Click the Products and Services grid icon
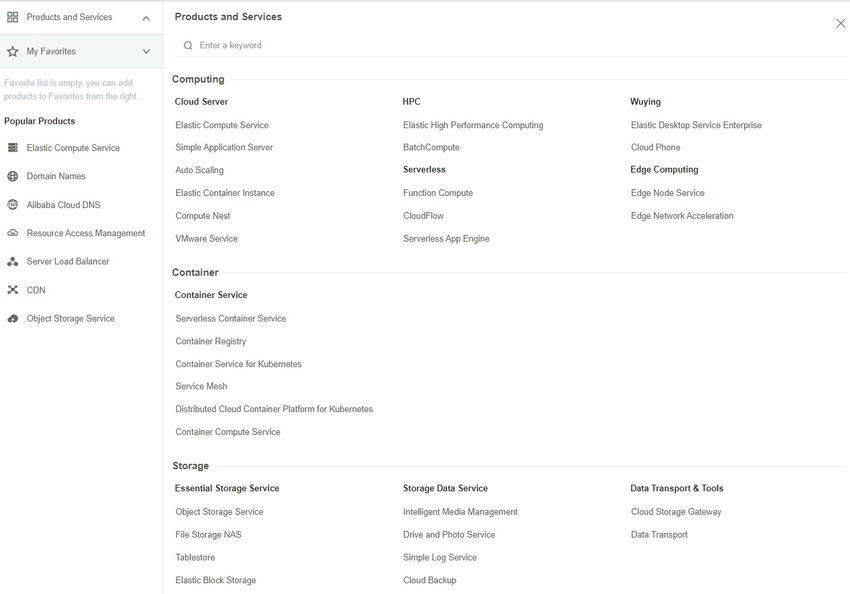The image size is (850, 594). click(13, 16)
